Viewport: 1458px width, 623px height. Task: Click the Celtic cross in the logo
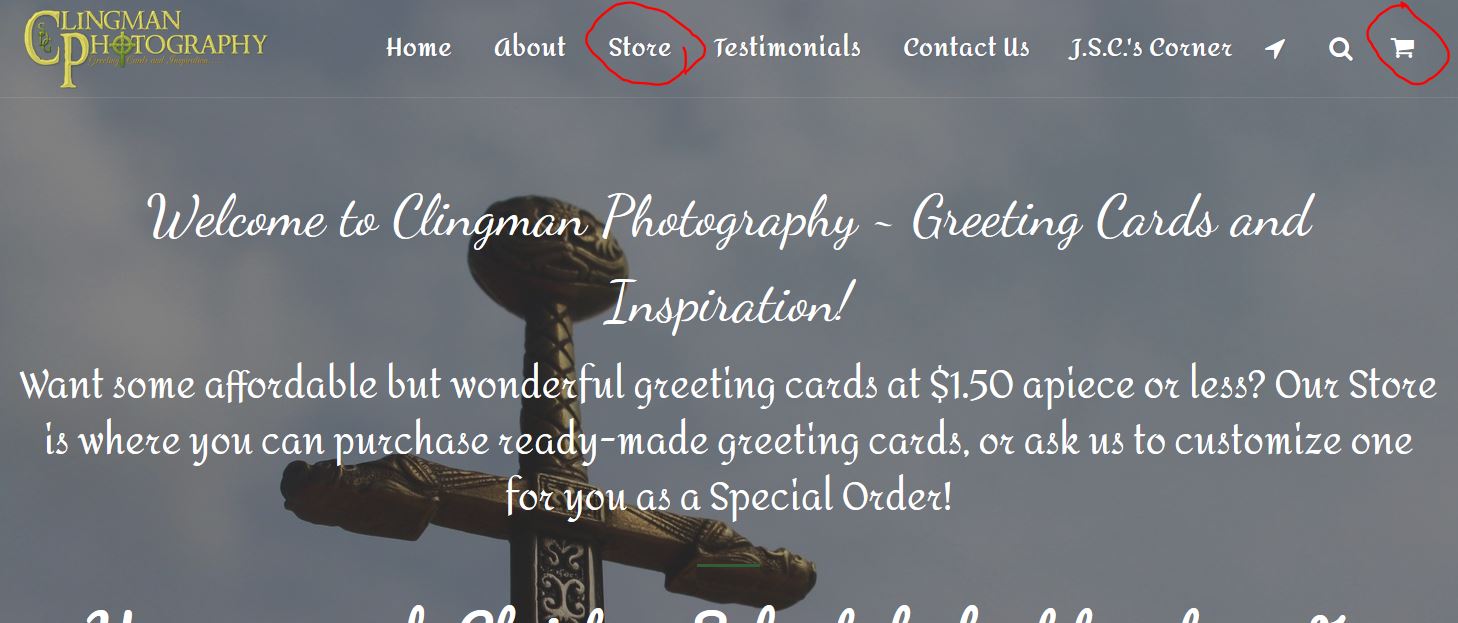coord(121,45)
